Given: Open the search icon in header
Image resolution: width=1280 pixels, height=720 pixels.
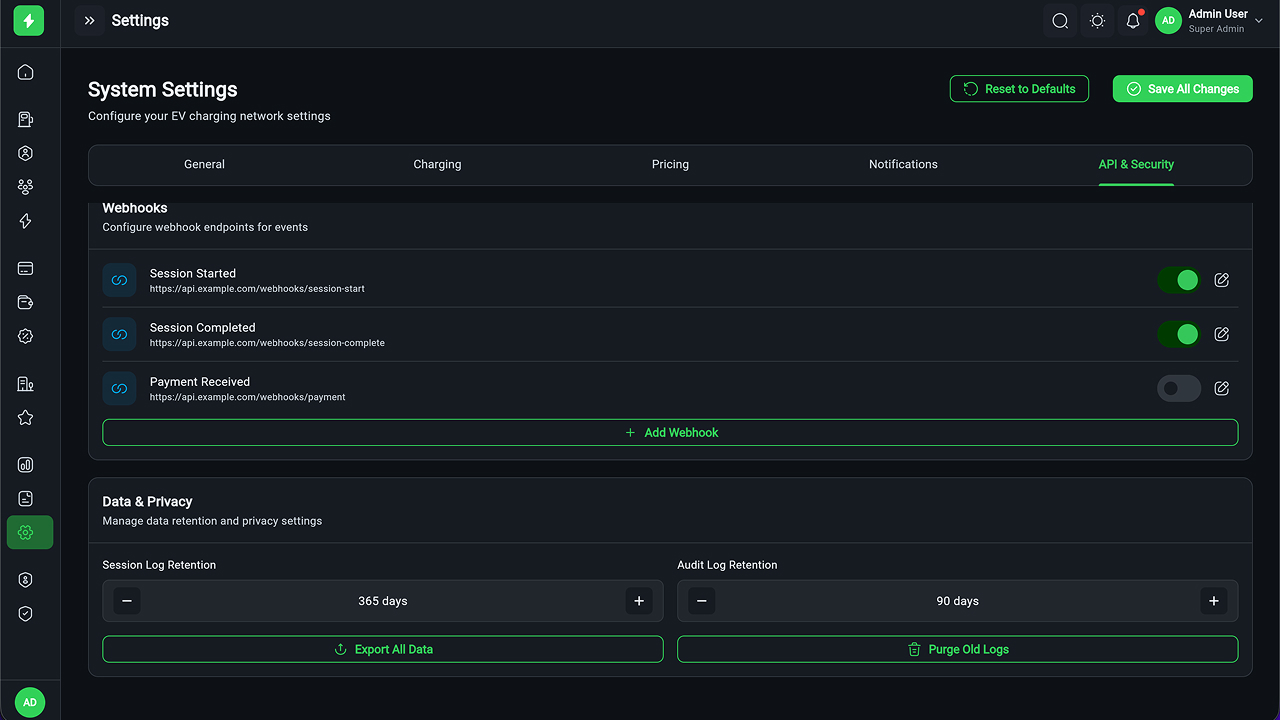Looking at the screenshot, I should click(x=1060, y=21).
